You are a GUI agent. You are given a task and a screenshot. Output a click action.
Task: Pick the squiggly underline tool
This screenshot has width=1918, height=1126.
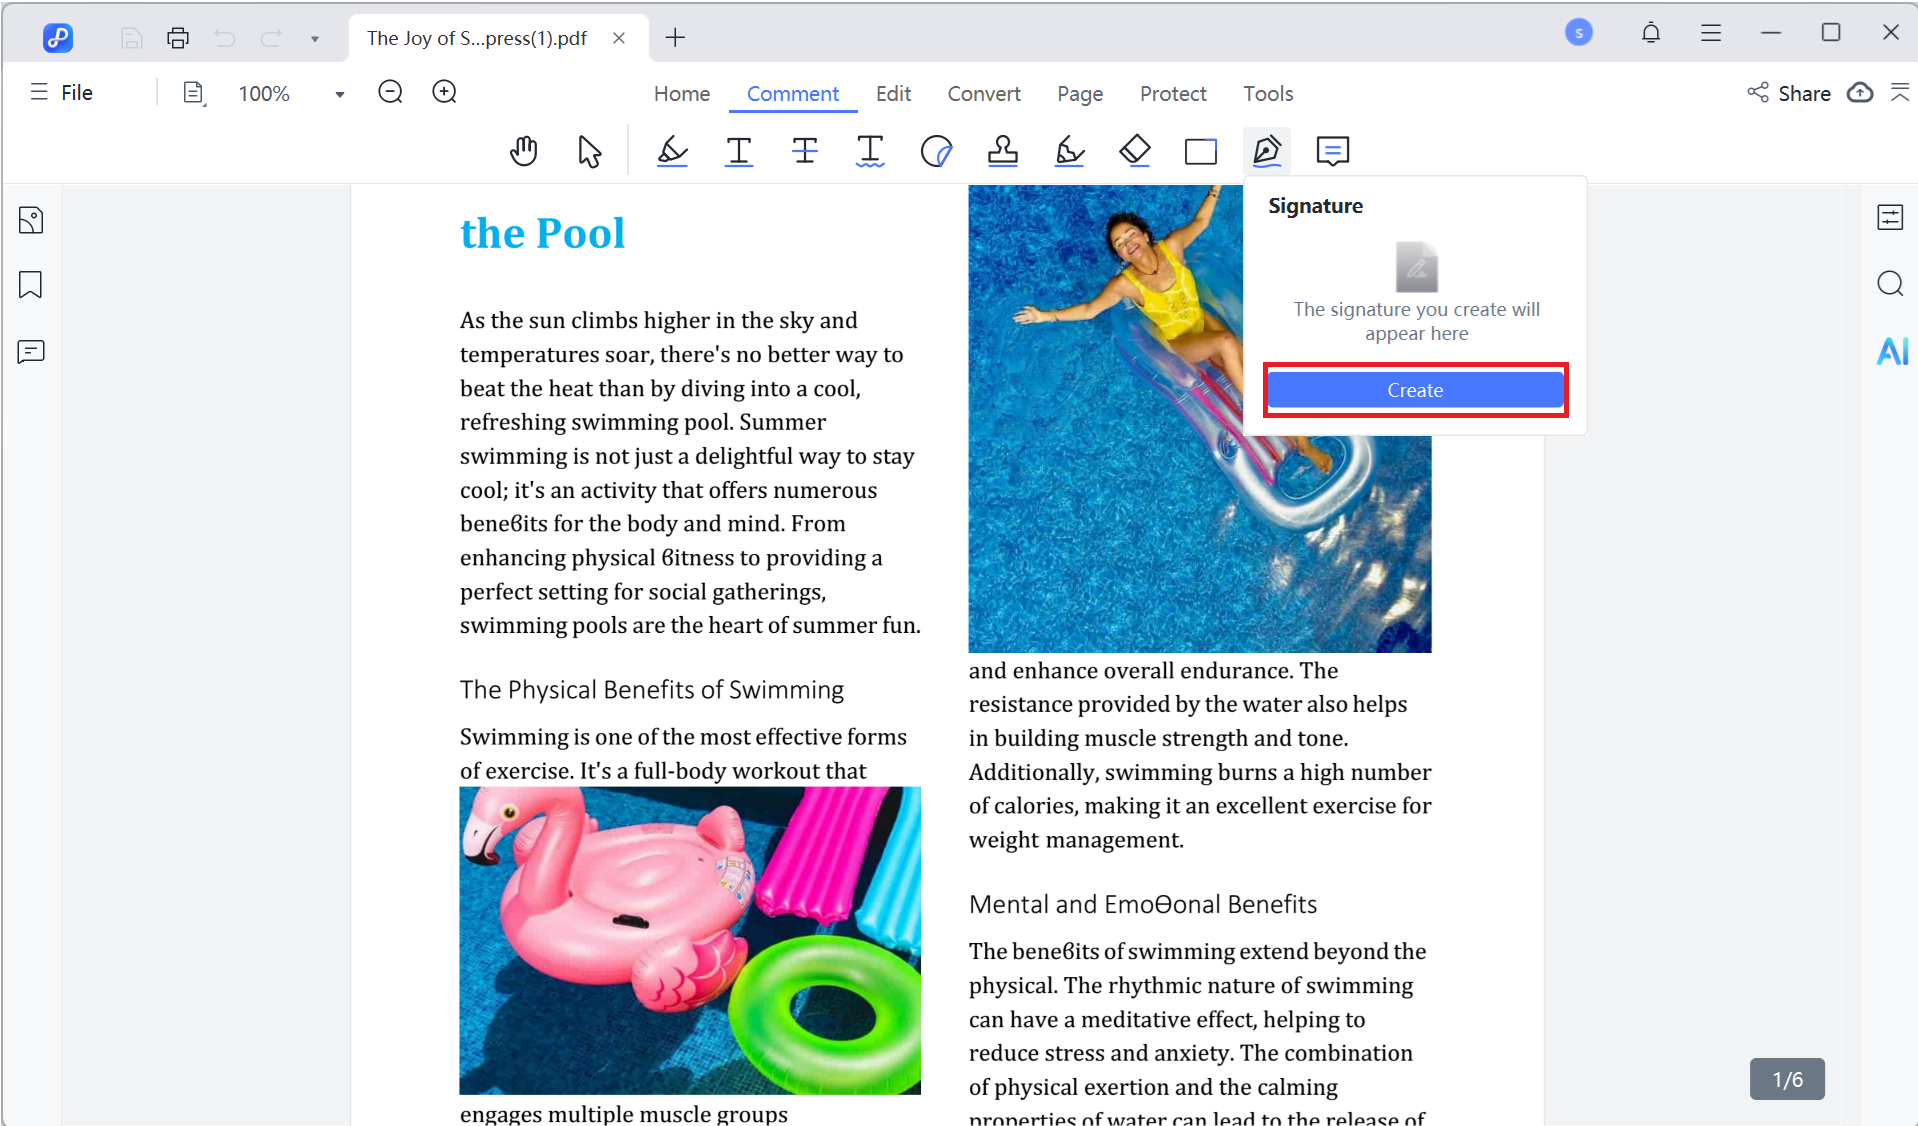pos(870,151)
